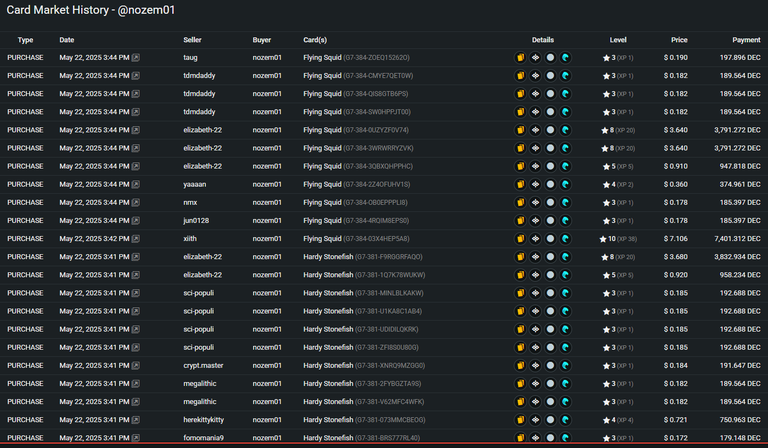Click the water element icon in the xiith row
Screen dimensions: 768x448
pyautogui.click(x=566, y=239)
